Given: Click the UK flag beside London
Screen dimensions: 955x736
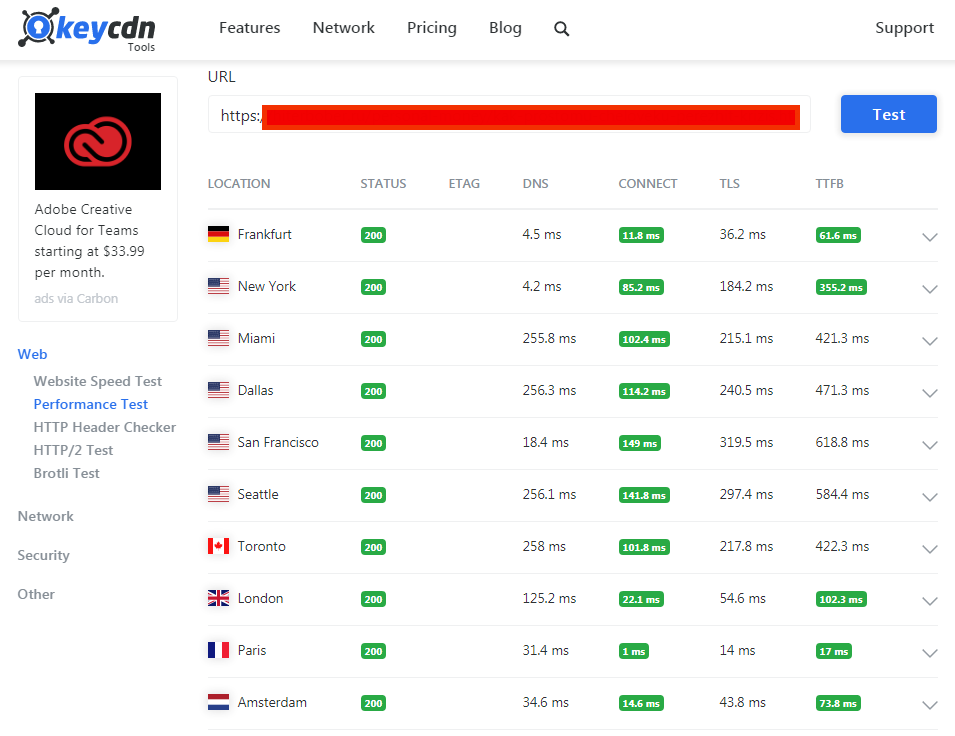Looking at the screenshot, I should click(x=219, y=598).
